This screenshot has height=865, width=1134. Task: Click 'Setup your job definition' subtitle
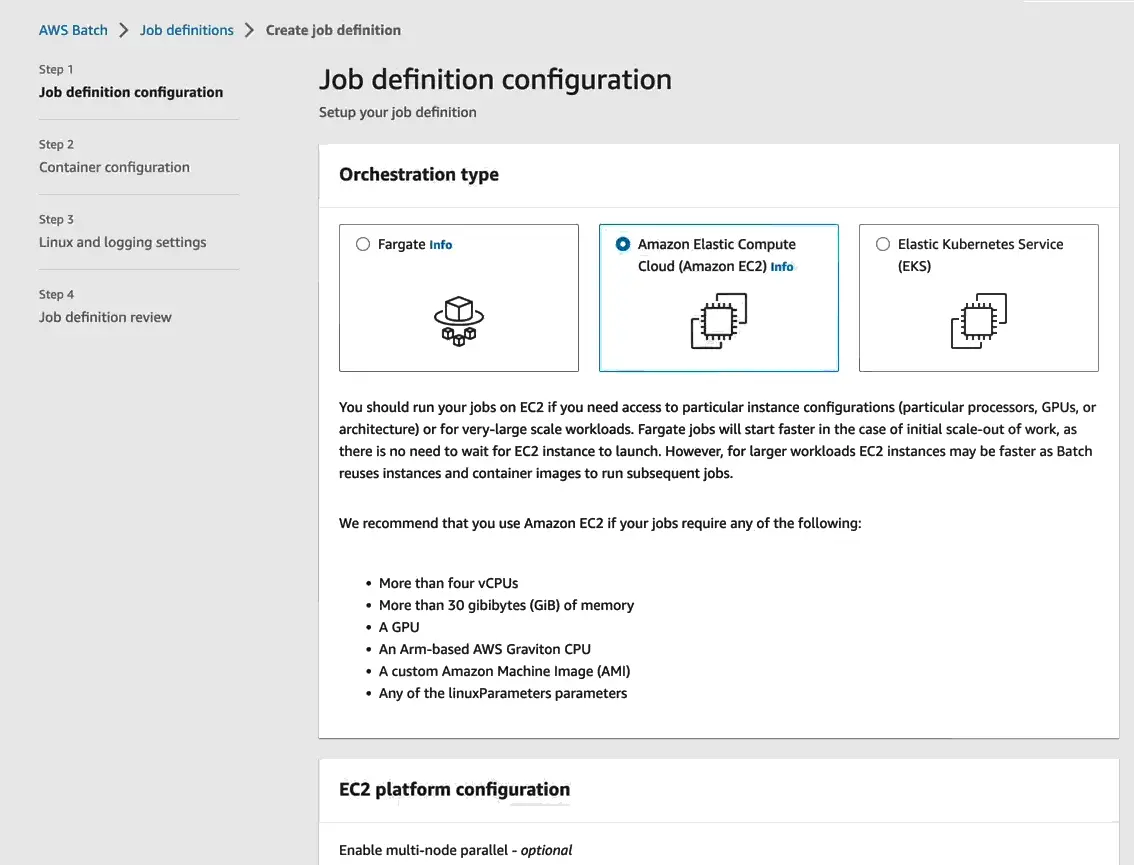398,112
